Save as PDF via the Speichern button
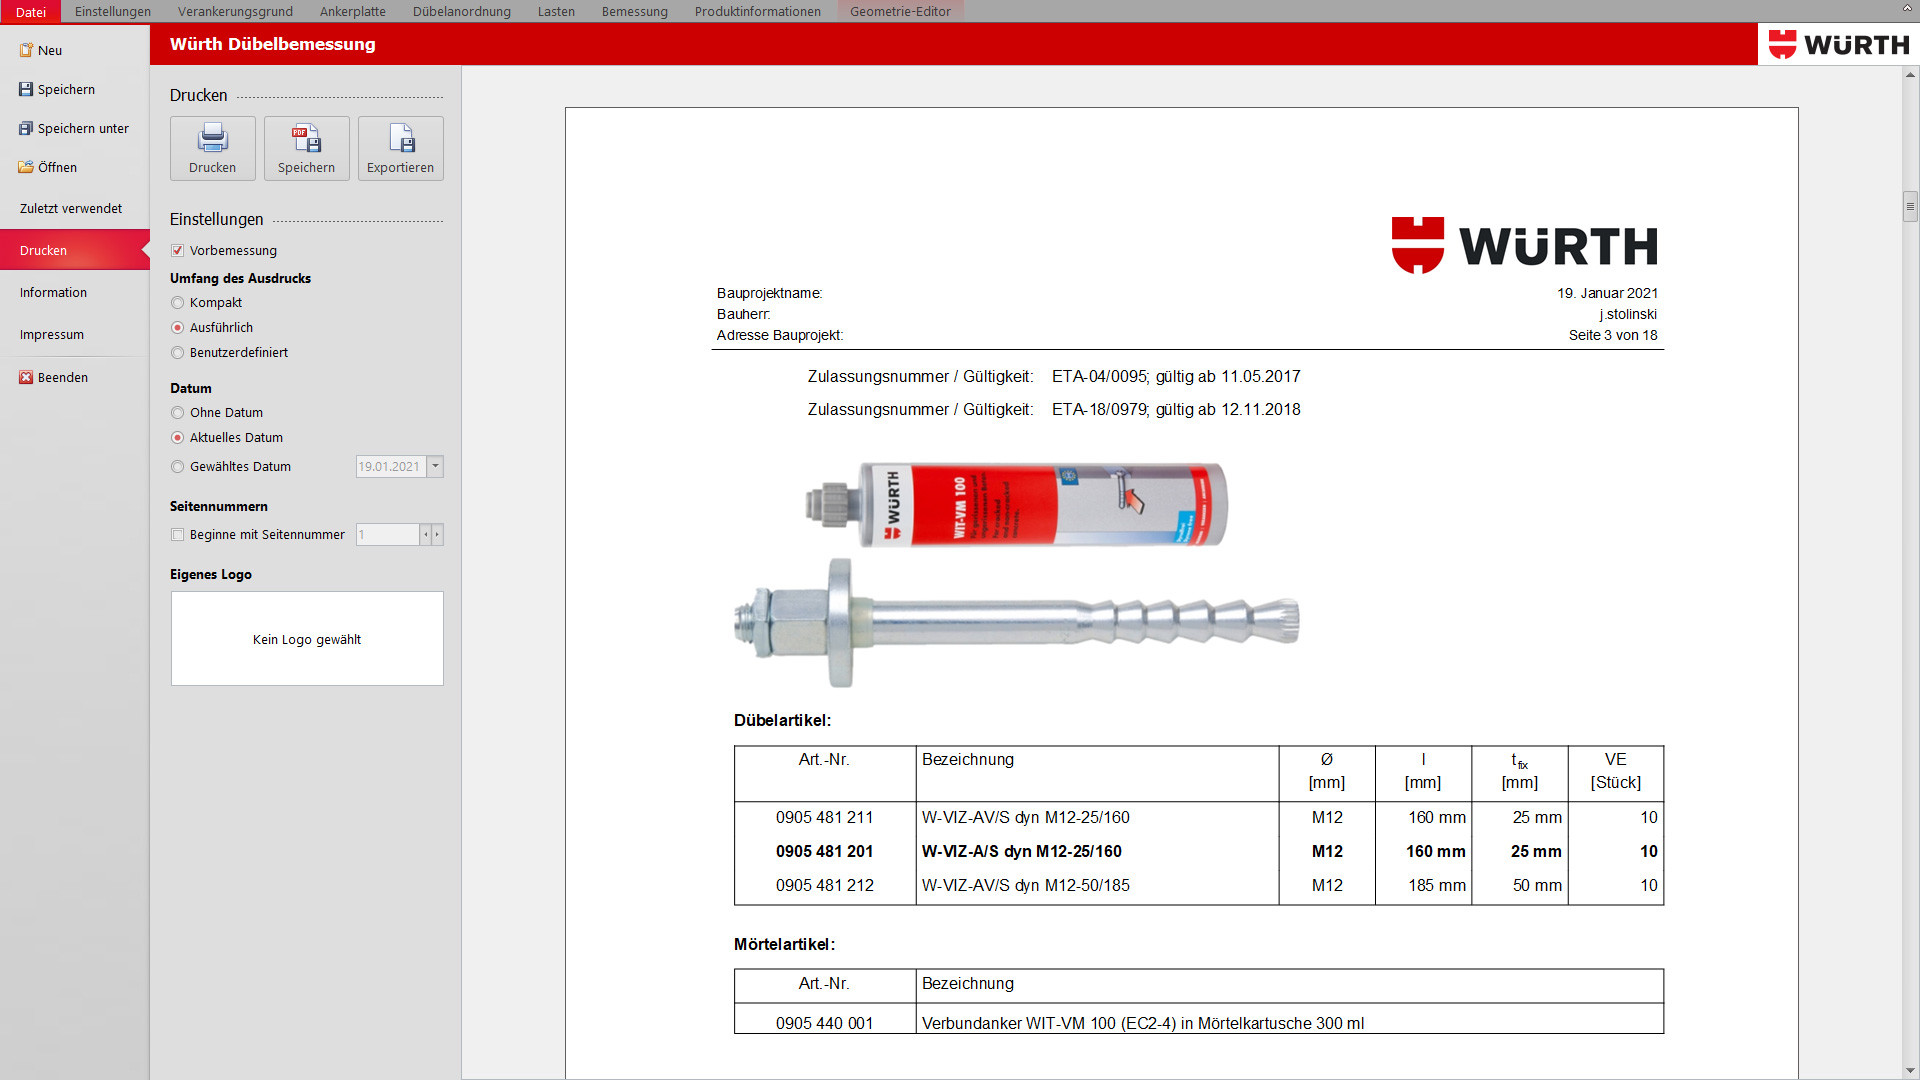 coord(306,148)
